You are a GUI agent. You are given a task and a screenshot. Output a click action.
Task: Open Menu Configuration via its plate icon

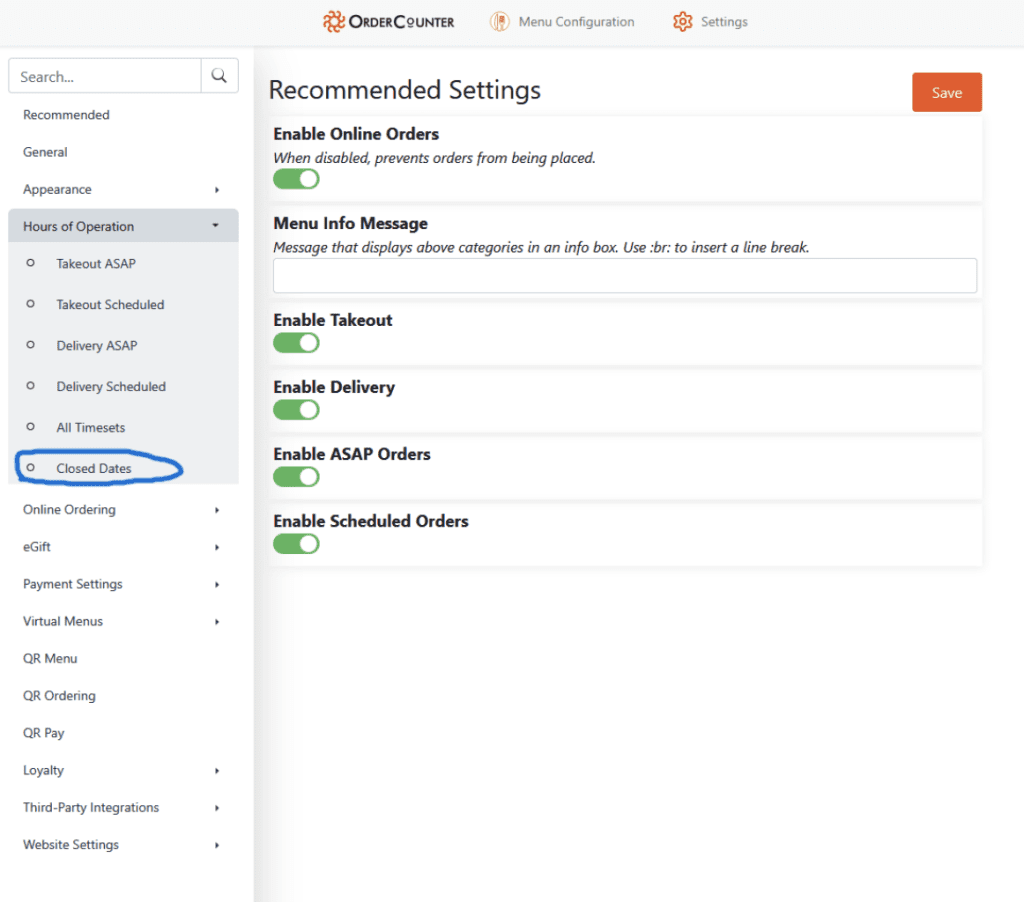point(500,22)
